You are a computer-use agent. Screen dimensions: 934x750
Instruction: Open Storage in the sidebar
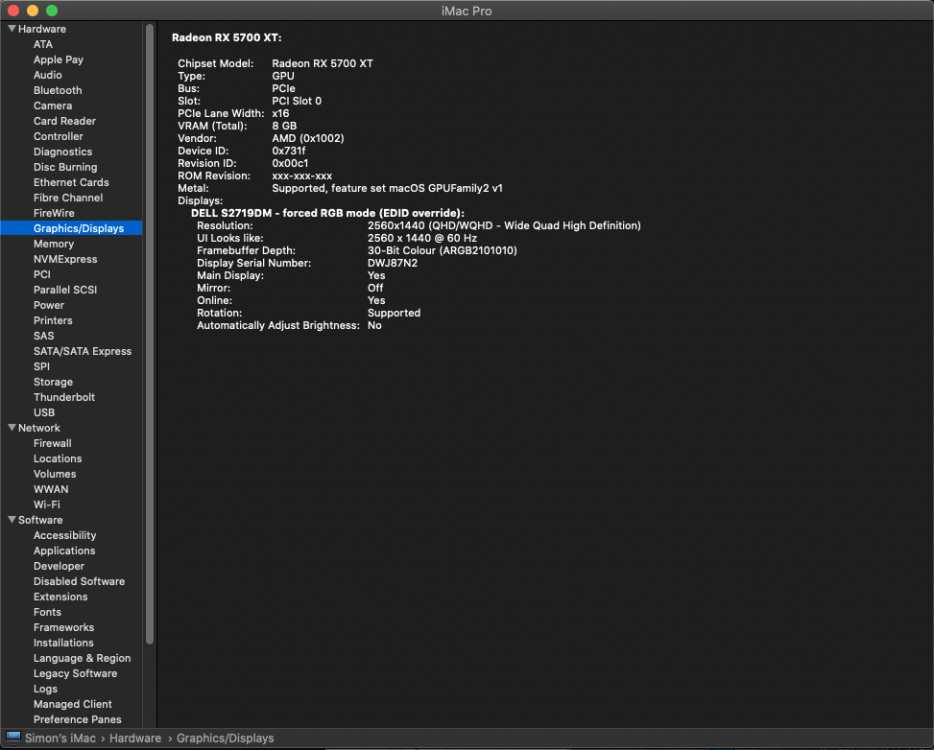53,382
